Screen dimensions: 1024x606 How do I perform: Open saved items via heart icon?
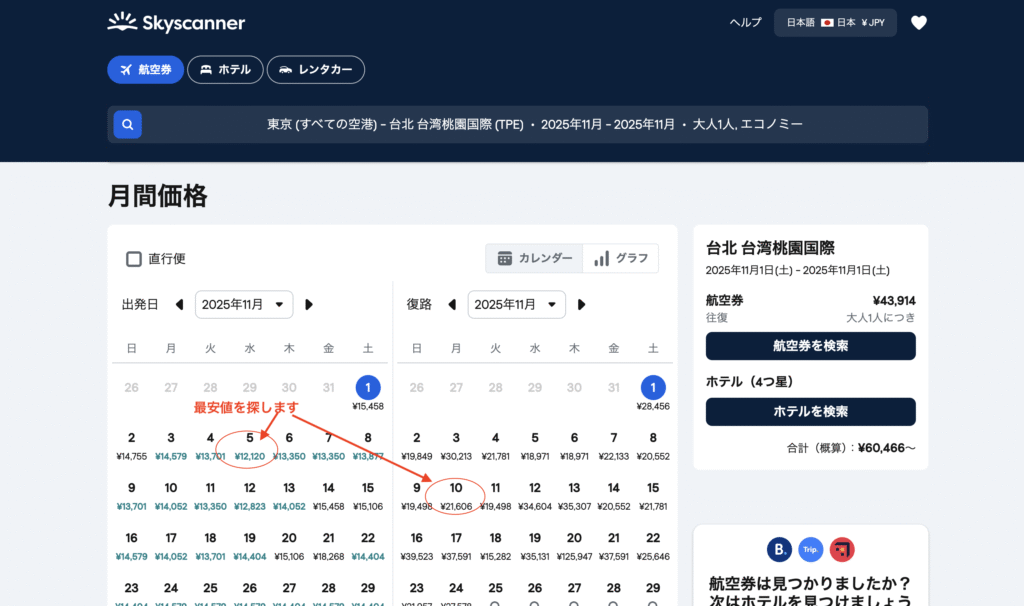click(x=918, y=23)
